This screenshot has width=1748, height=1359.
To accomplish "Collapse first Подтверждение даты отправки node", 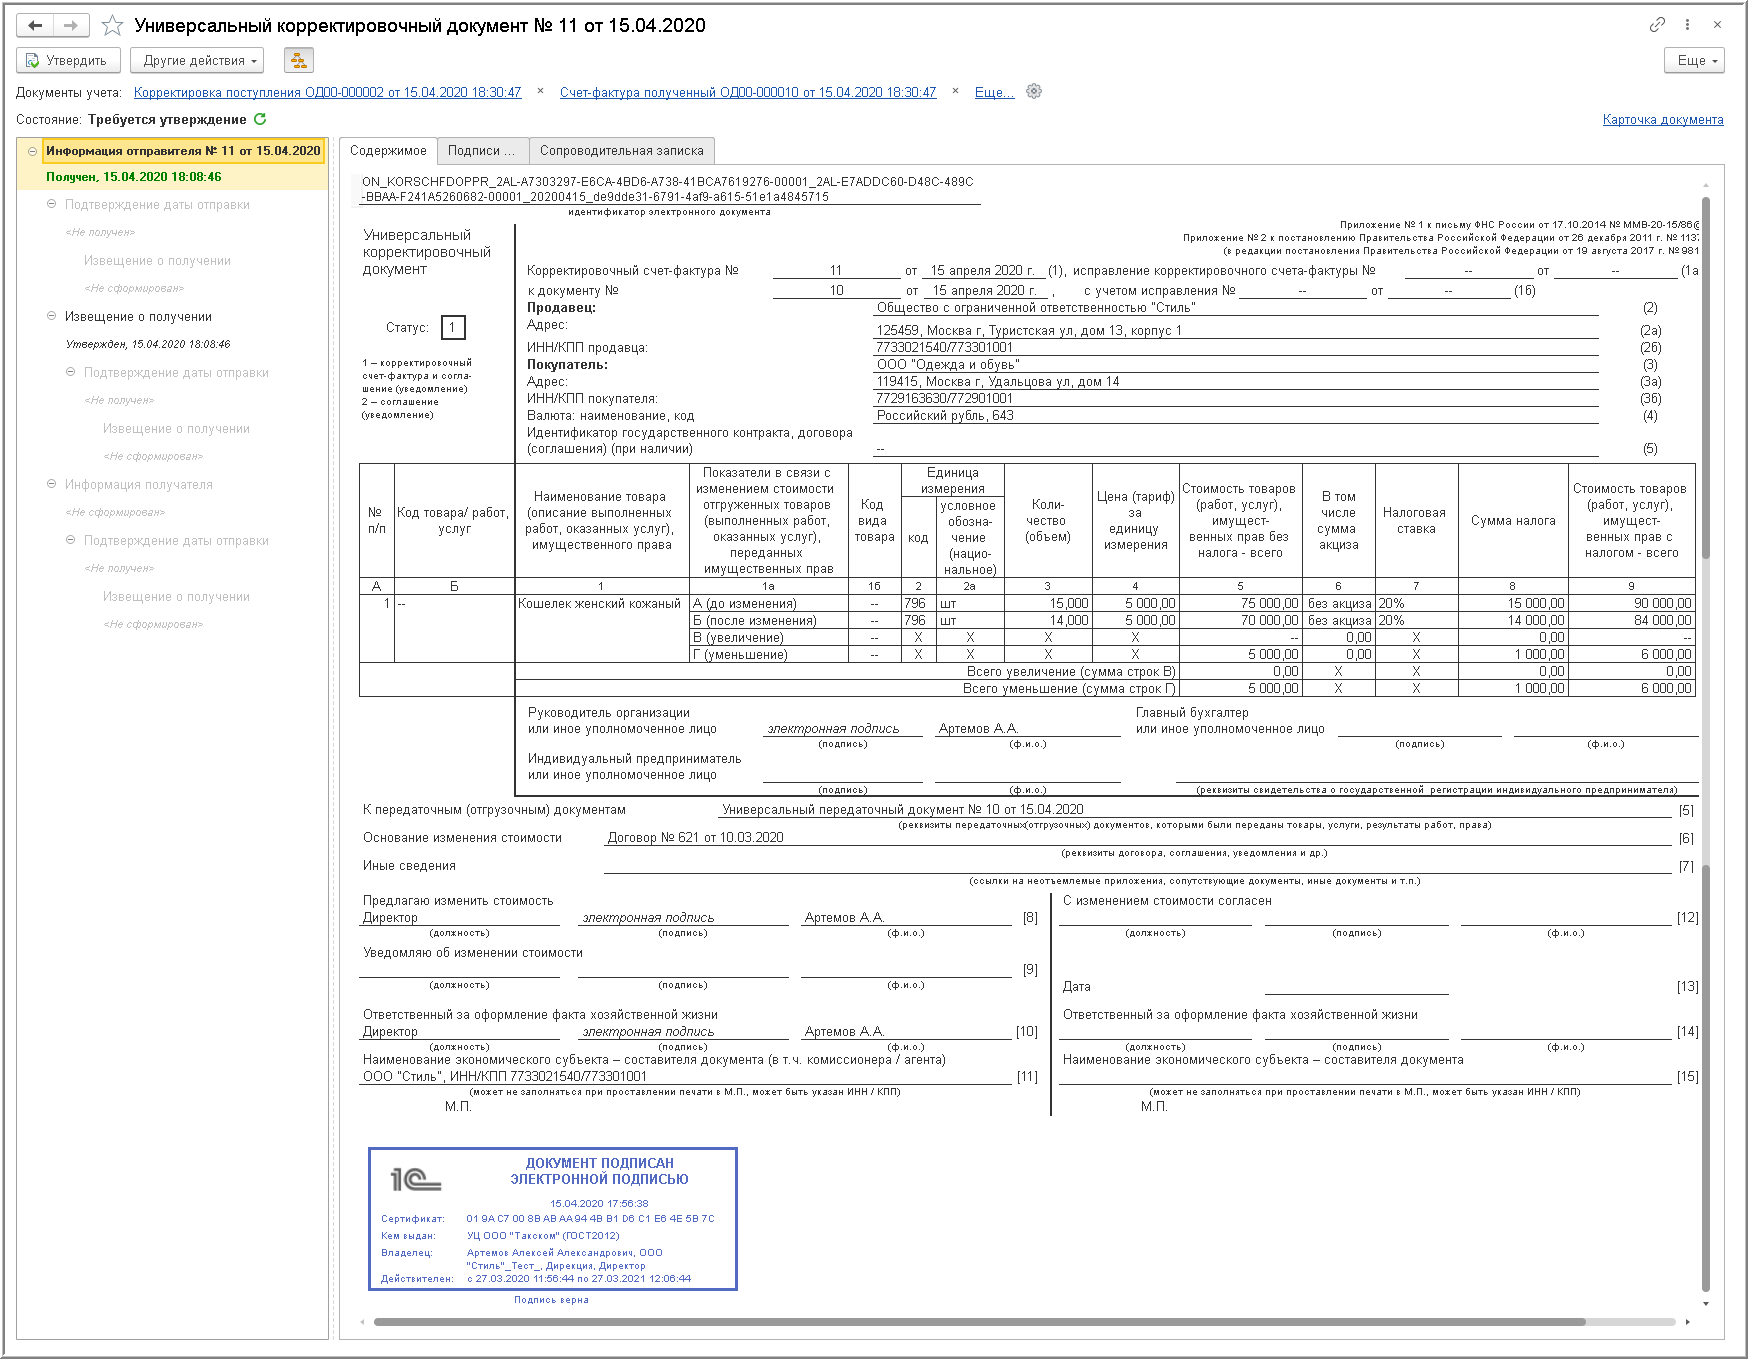I will click(x=52, y=204).
